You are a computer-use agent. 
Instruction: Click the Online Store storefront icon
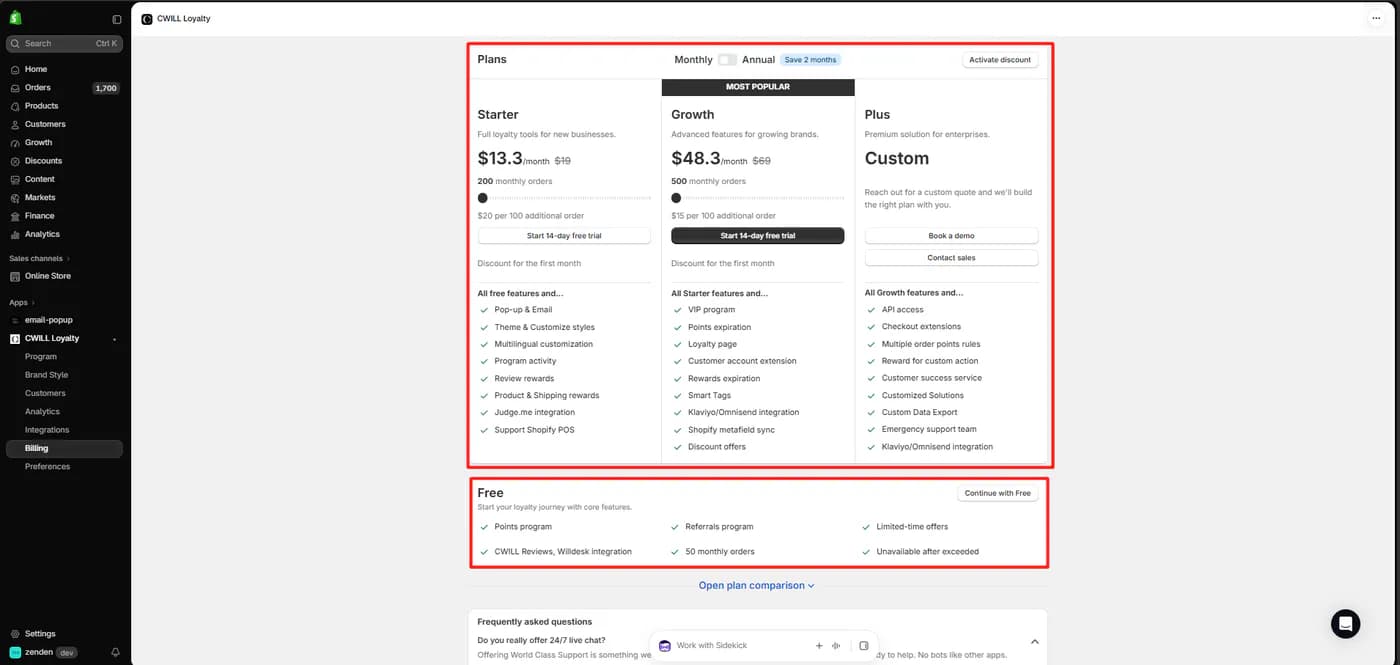(x=15, y=276)
